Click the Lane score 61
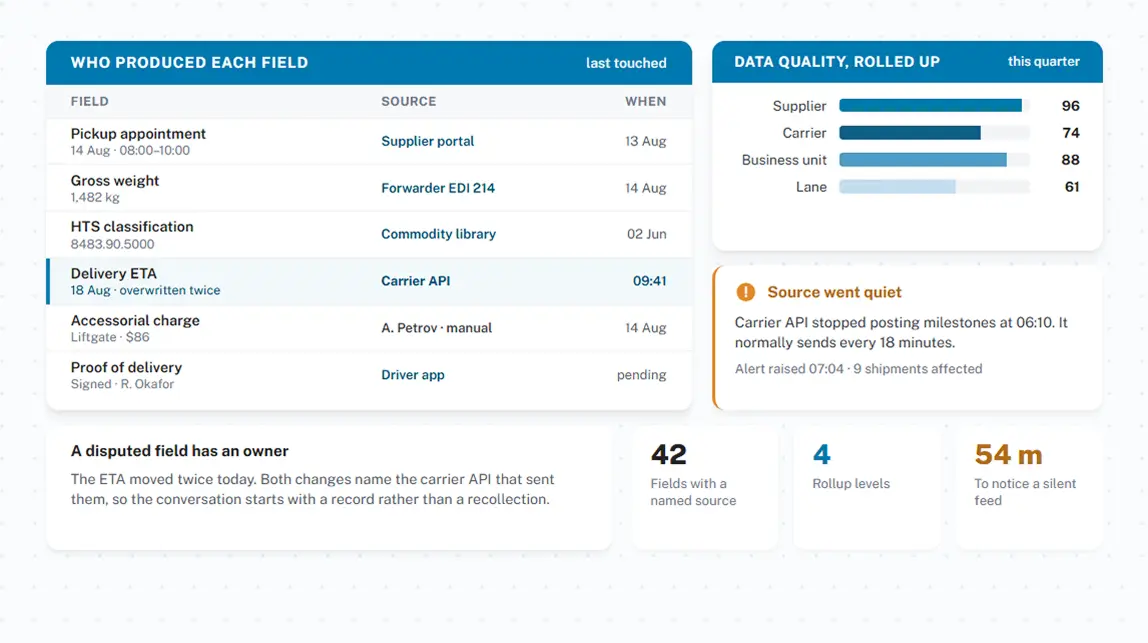The width and height of the screenshot is (1148, 643). (x=1072, y=187)
